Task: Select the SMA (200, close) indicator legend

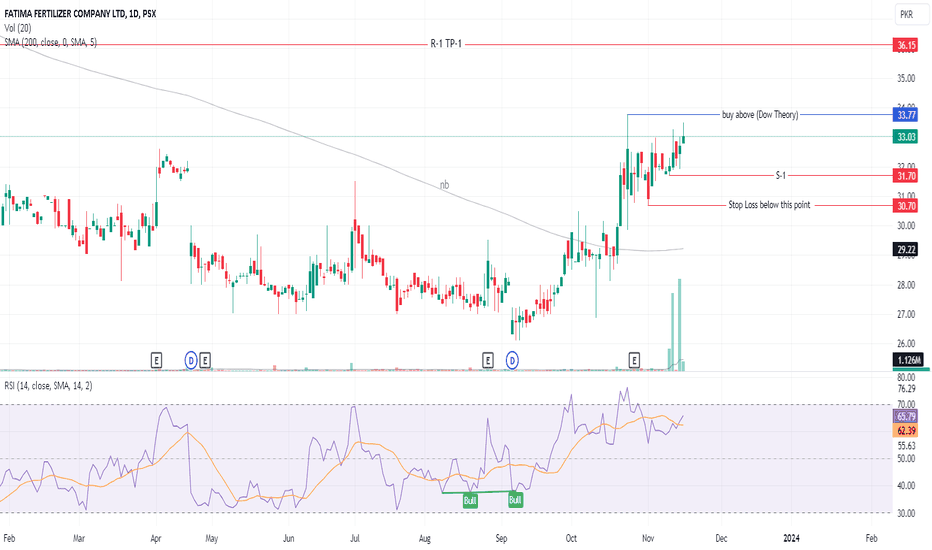Action: [x=51, y=42]
